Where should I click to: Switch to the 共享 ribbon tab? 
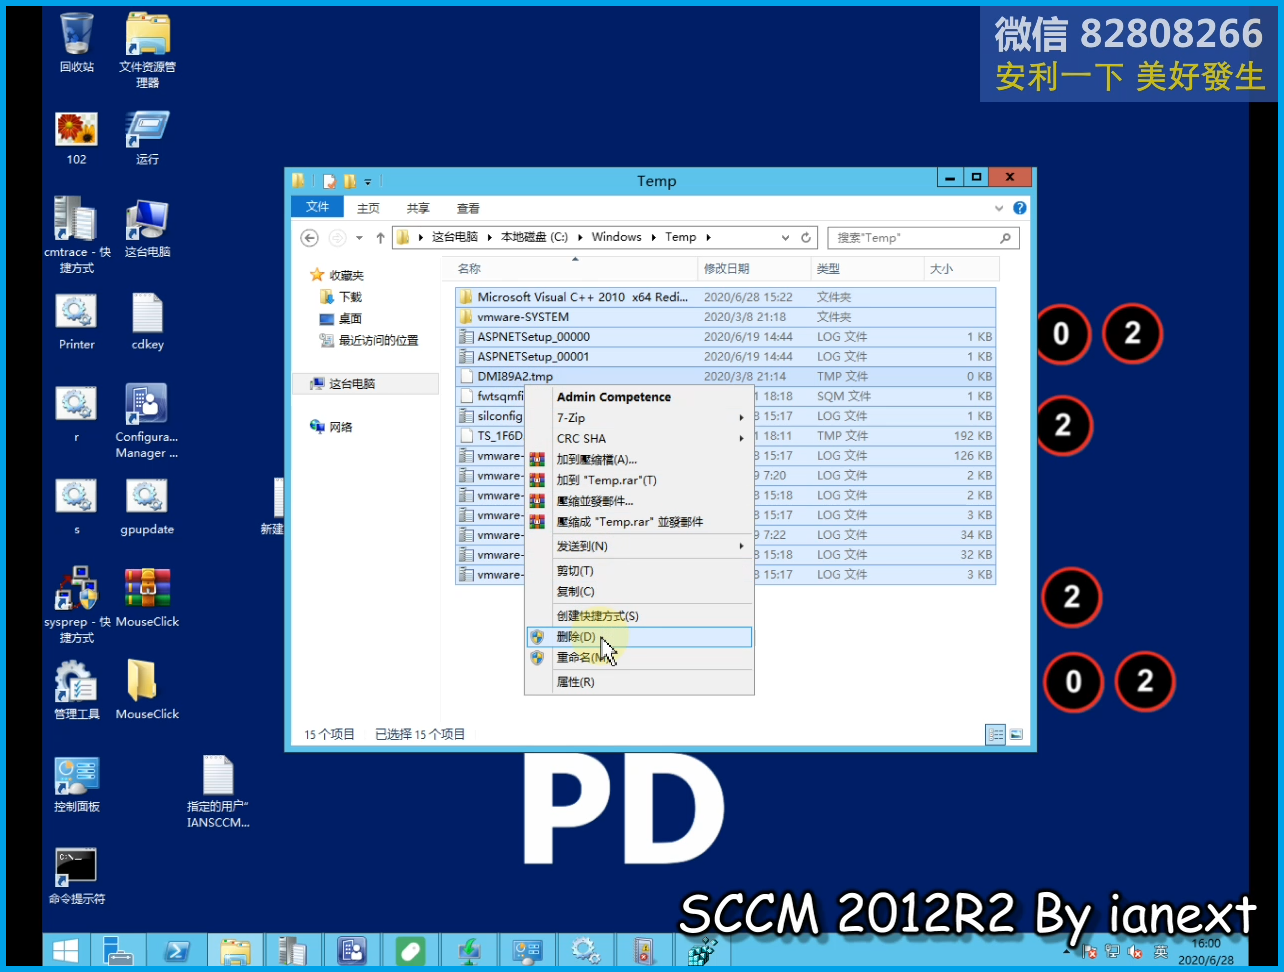click(418, 208)
